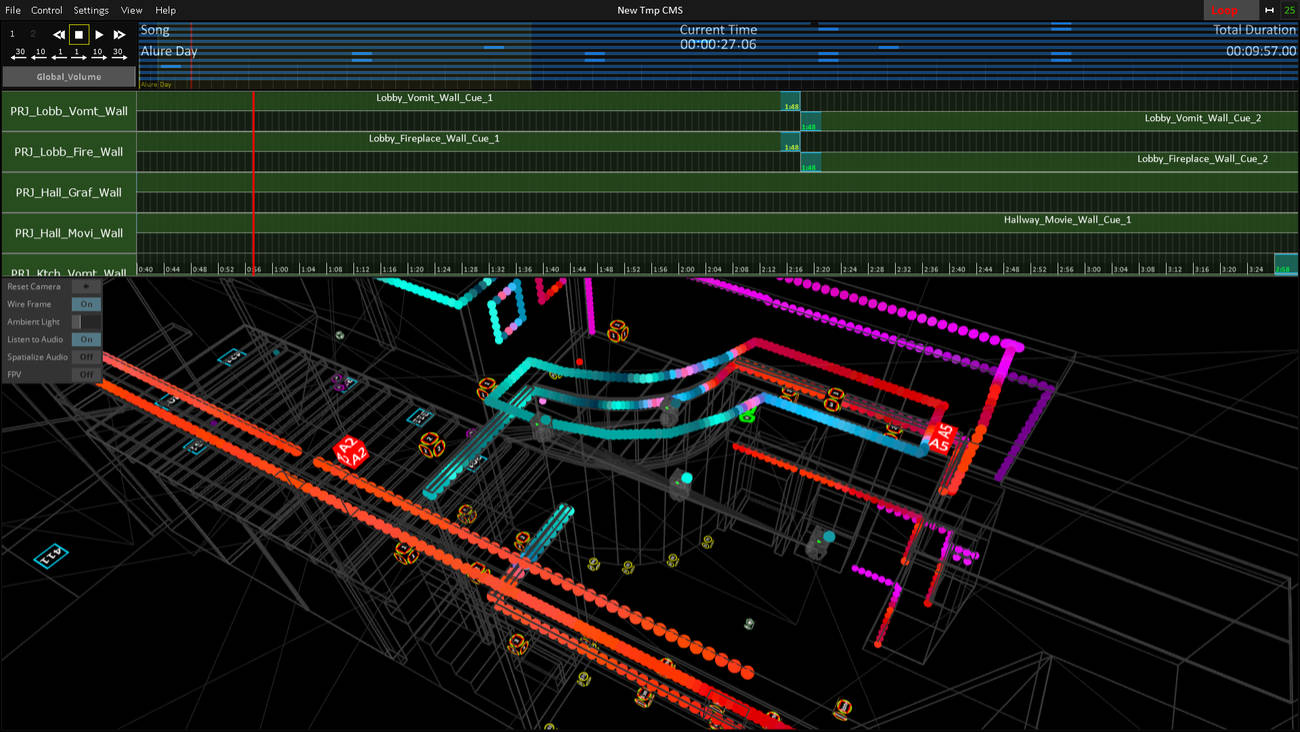Click the green speaker marker on curved truss
1300x732 pixels.
tap(746, 414)
